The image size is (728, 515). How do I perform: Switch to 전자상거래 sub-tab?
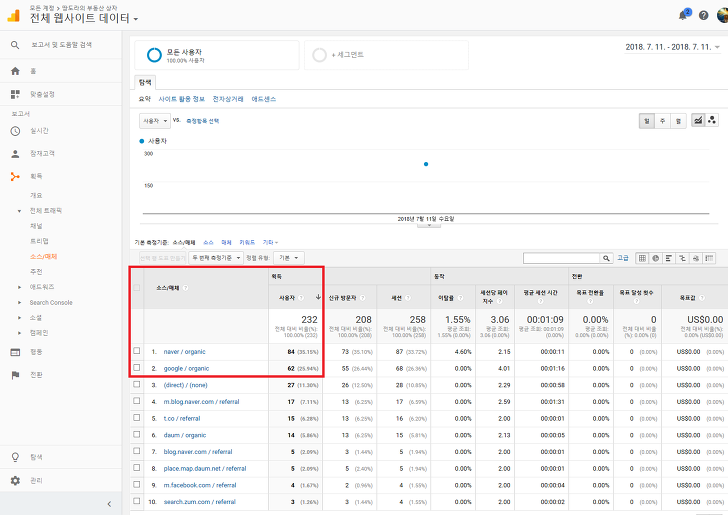[x=228, y=99]
